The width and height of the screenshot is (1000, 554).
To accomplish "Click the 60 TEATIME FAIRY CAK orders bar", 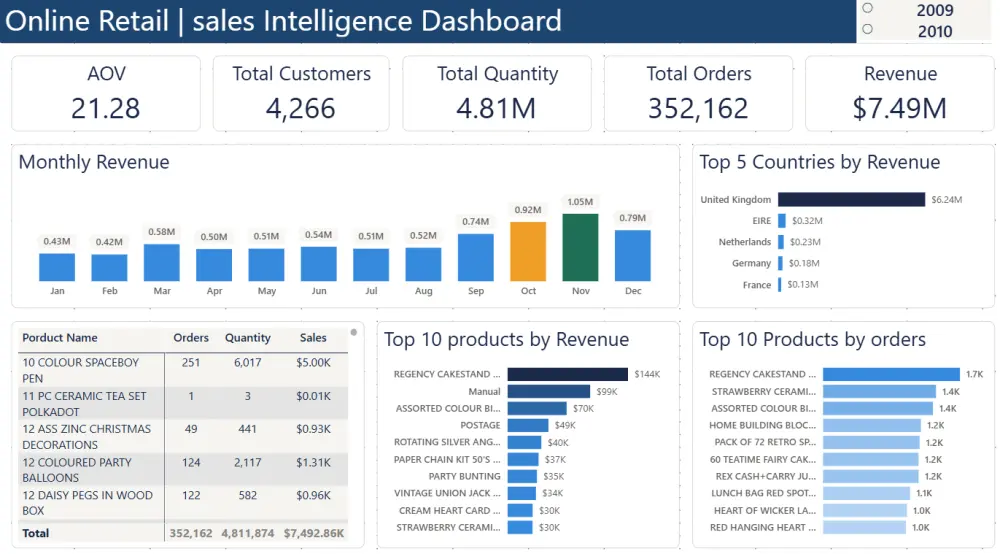I will click(871, 460).
